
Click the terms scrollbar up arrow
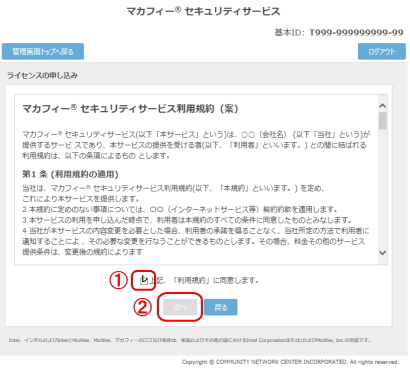point(383,106)
